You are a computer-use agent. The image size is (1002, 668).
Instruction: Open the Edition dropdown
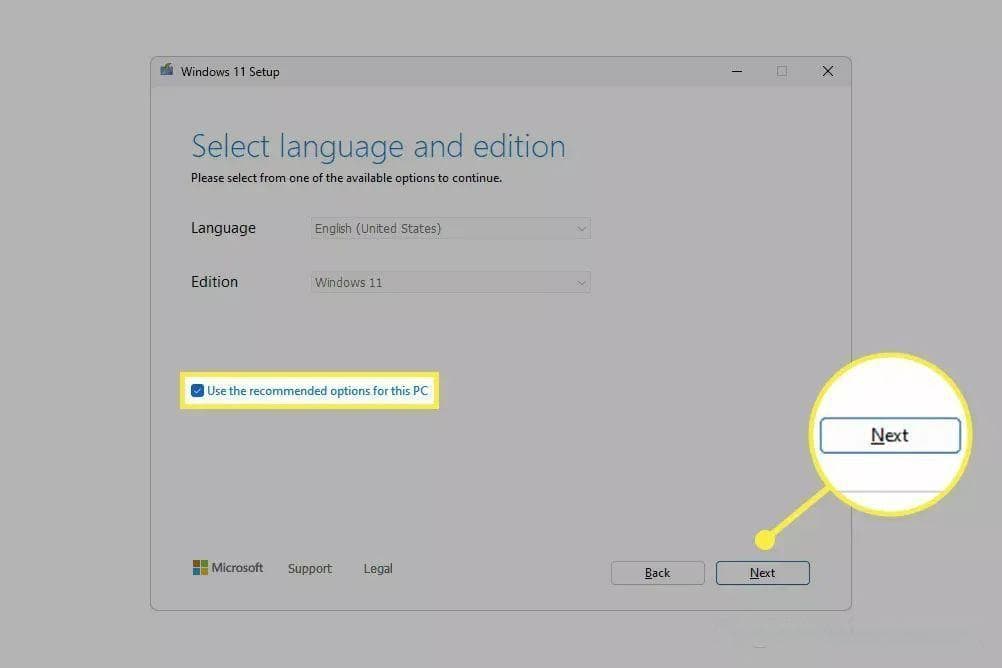(x=451, y=282)
